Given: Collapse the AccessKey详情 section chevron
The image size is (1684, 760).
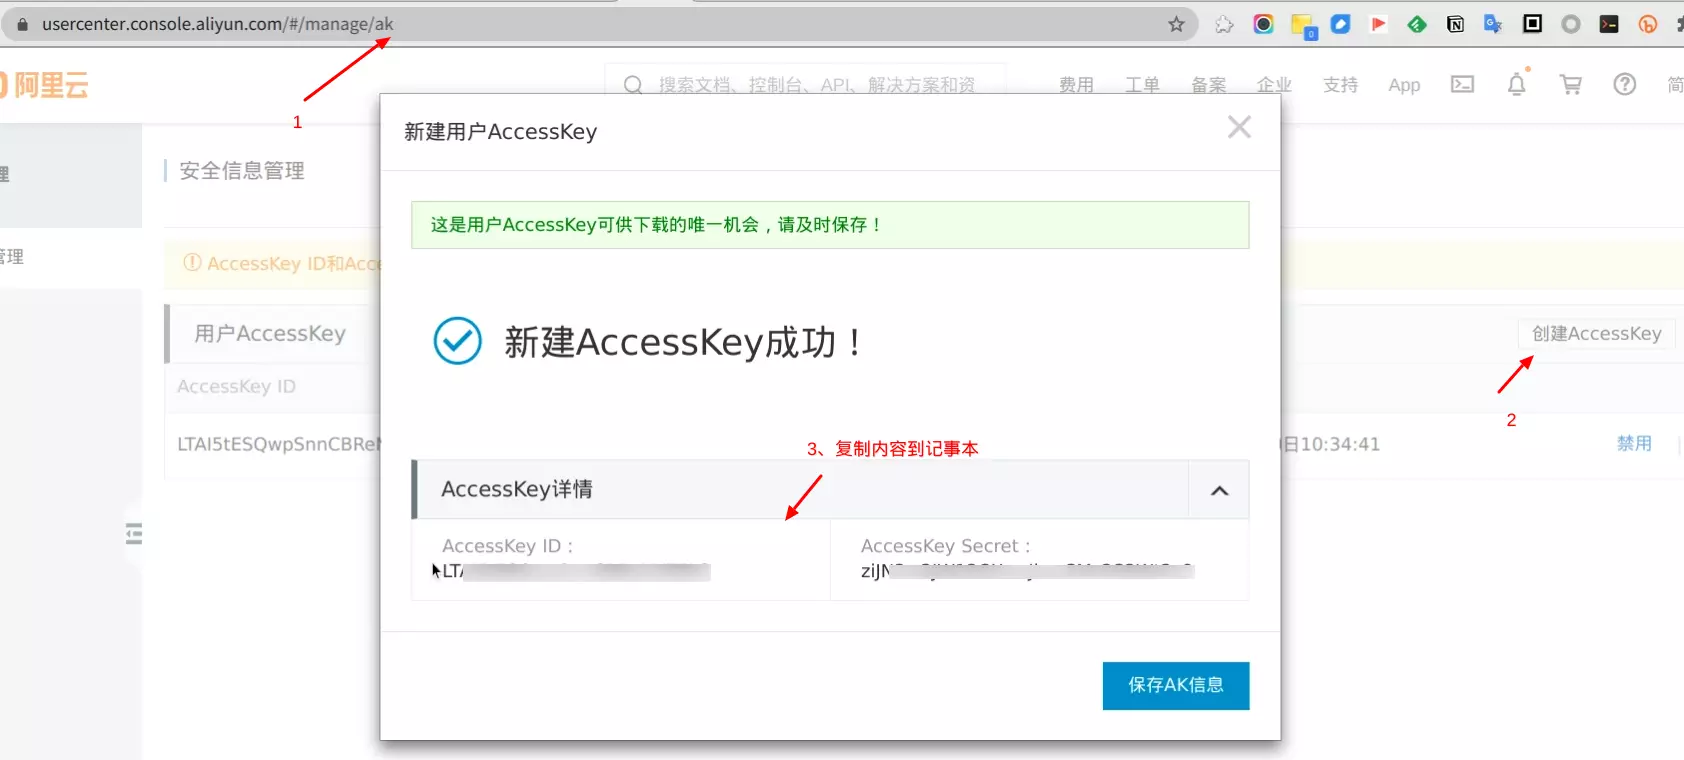Looking at the screenshot, I should coord(1219,490).
